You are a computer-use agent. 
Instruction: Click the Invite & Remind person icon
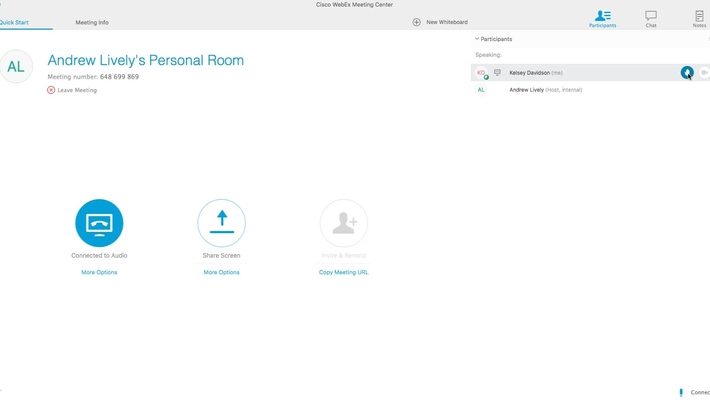[x=344, y=223]
